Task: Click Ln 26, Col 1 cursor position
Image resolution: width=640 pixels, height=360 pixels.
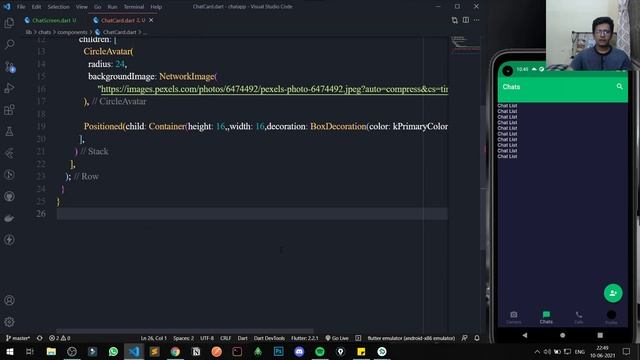Action: pos(153,338)
